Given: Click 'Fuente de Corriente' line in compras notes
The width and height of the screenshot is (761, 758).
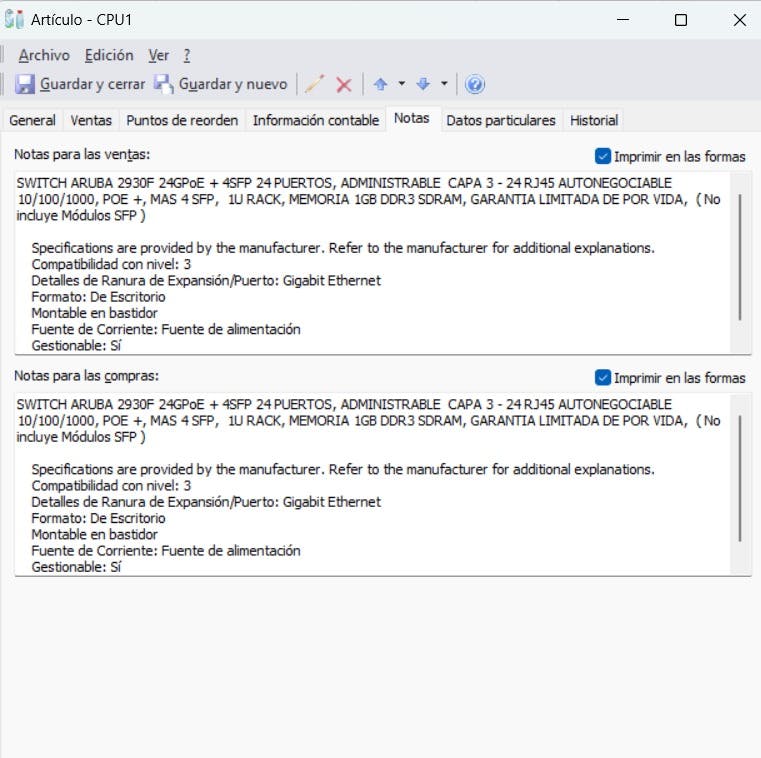Looking at the screenshot, I should (x=166, y=551).
